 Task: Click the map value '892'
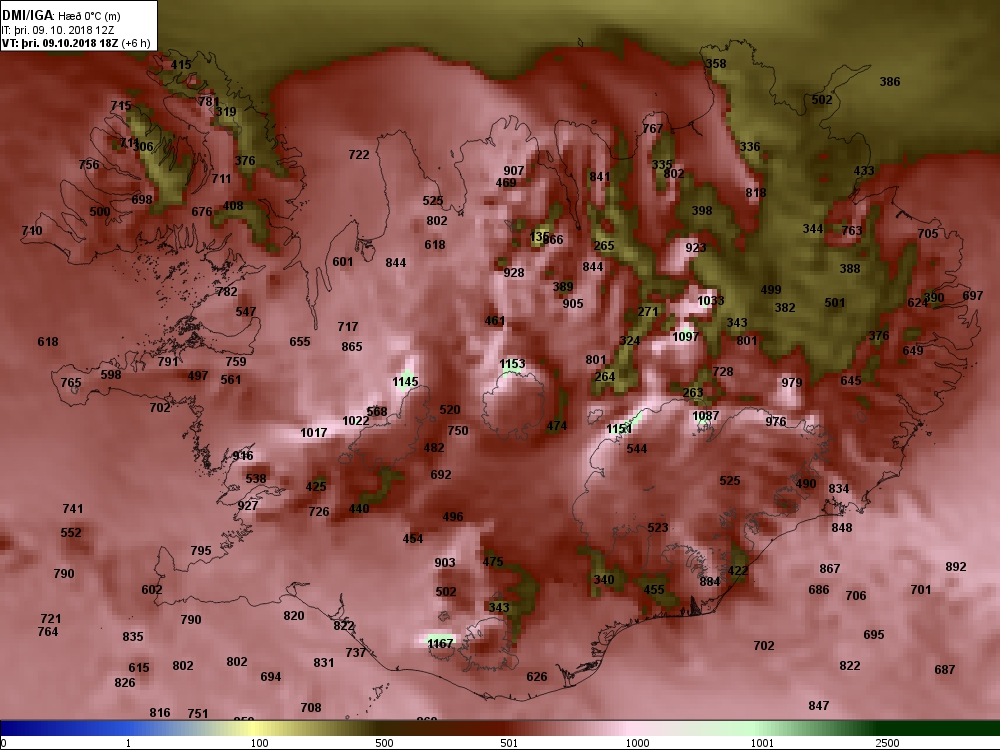[956, 567]
